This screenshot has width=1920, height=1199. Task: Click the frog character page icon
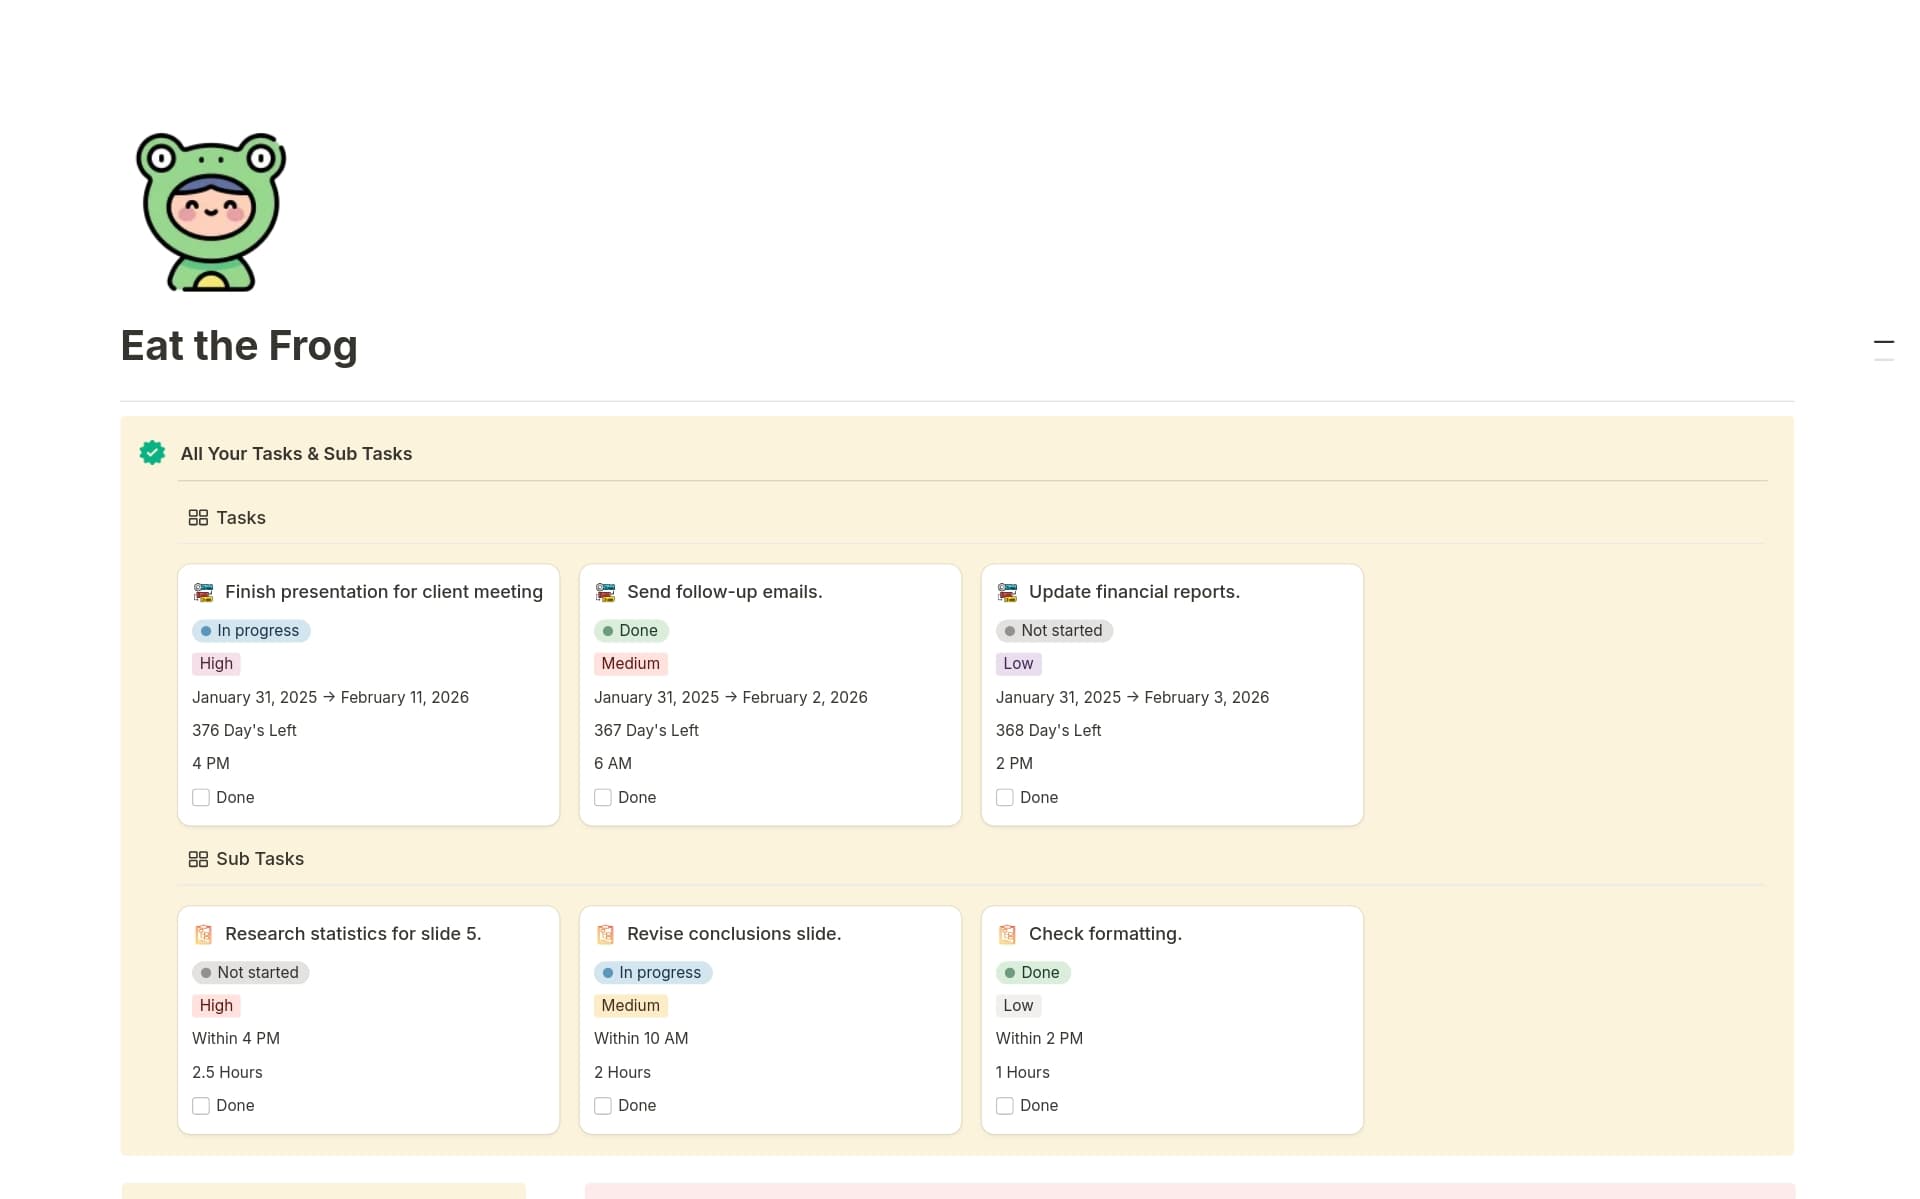[211, 212]
